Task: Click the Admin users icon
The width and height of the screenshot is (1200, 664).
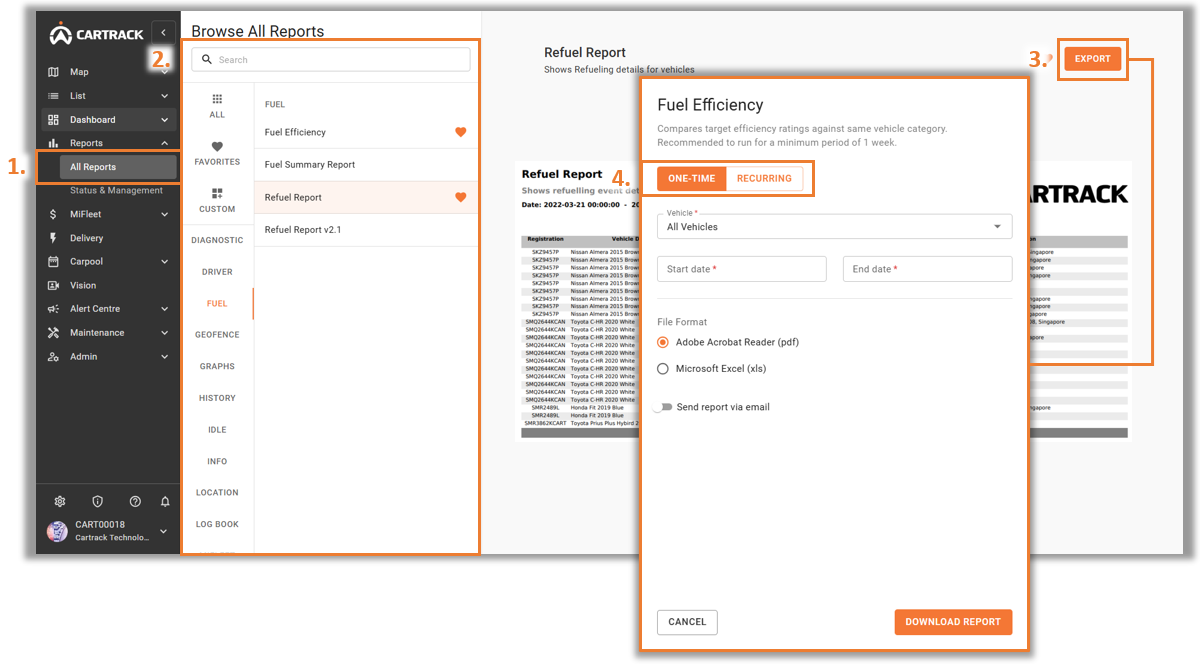Action: click(x=53, y=357)
